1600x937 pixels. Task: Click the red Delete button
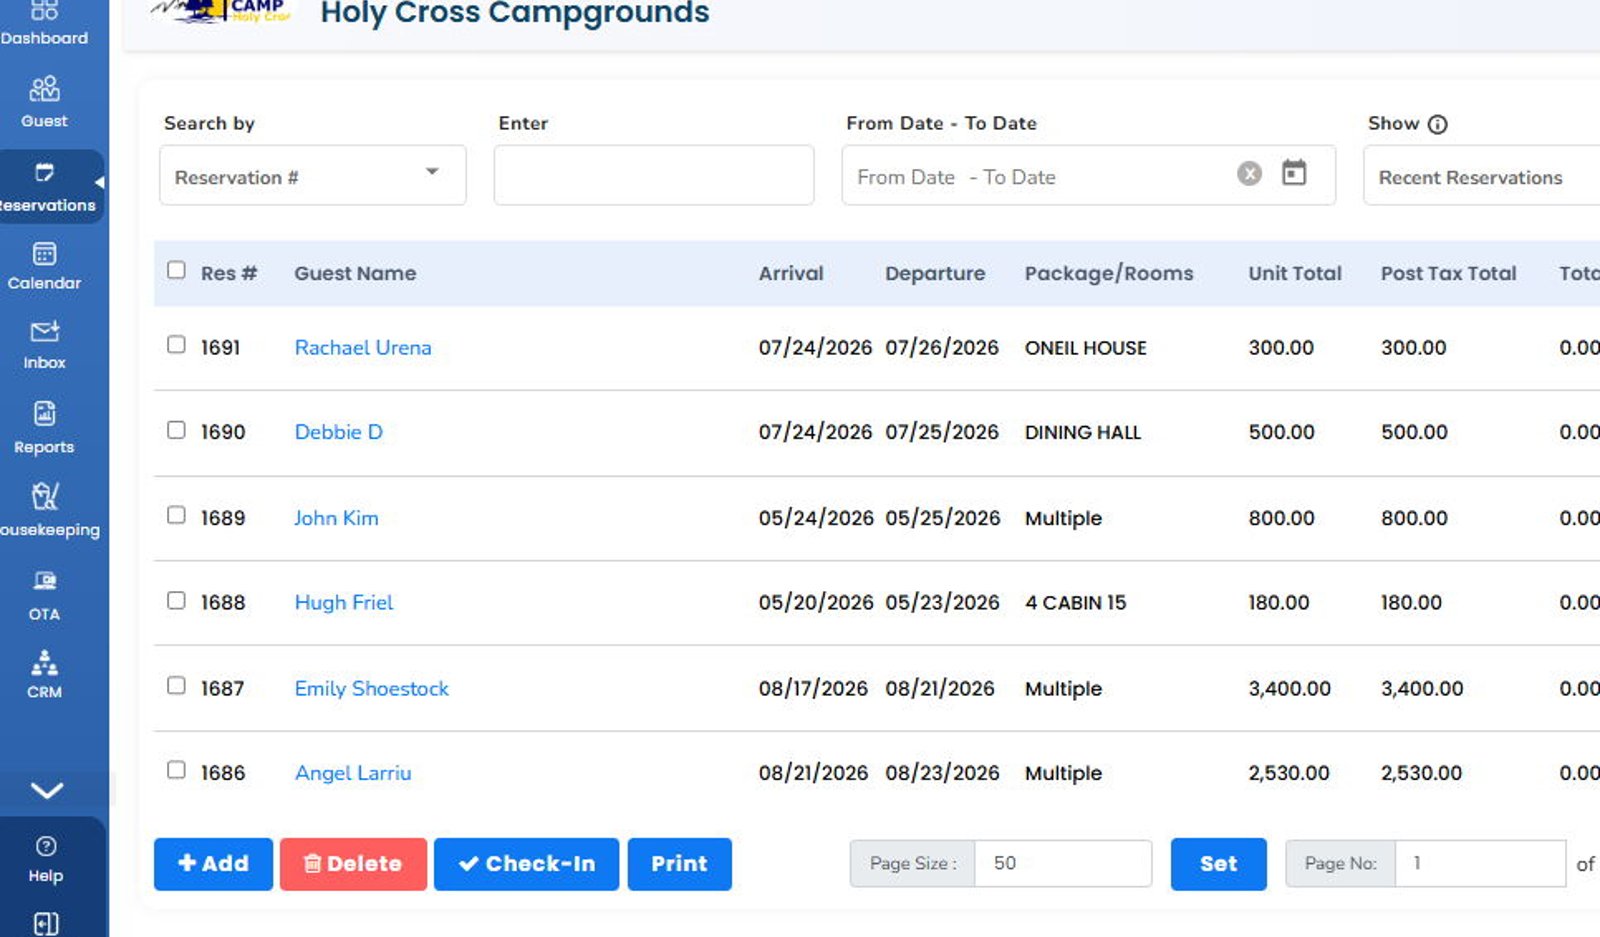tap(353, 864)
